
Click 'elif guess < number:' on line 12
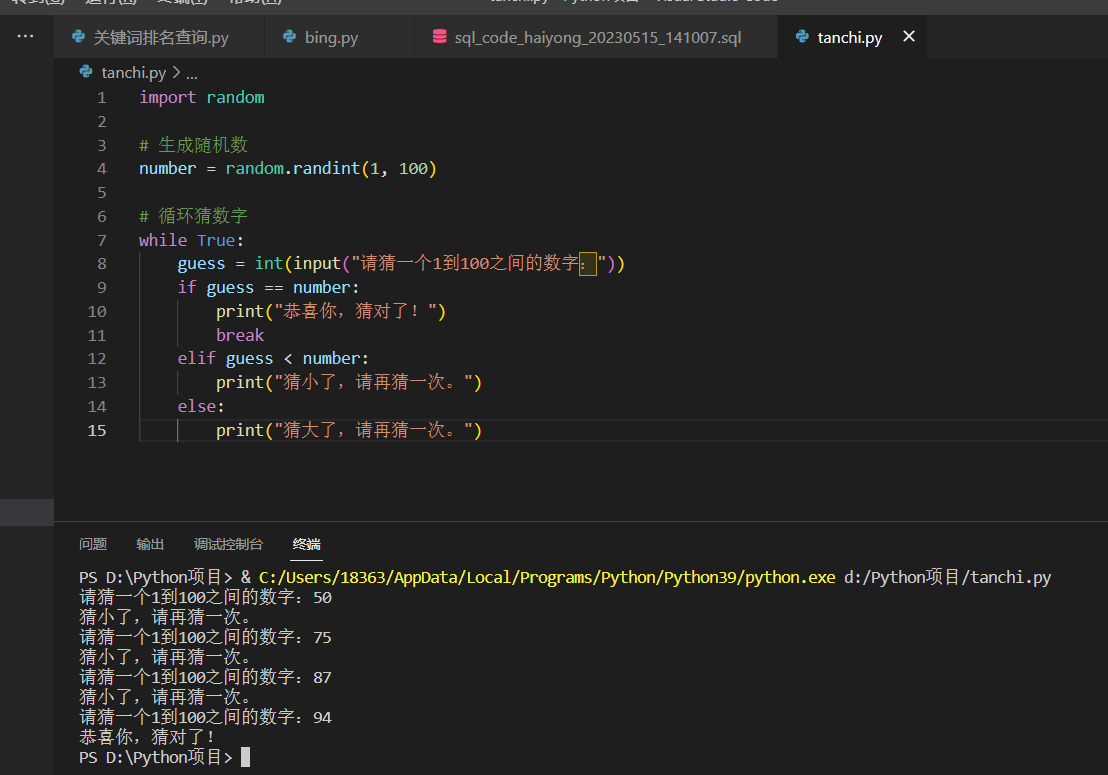click(273, 359)
